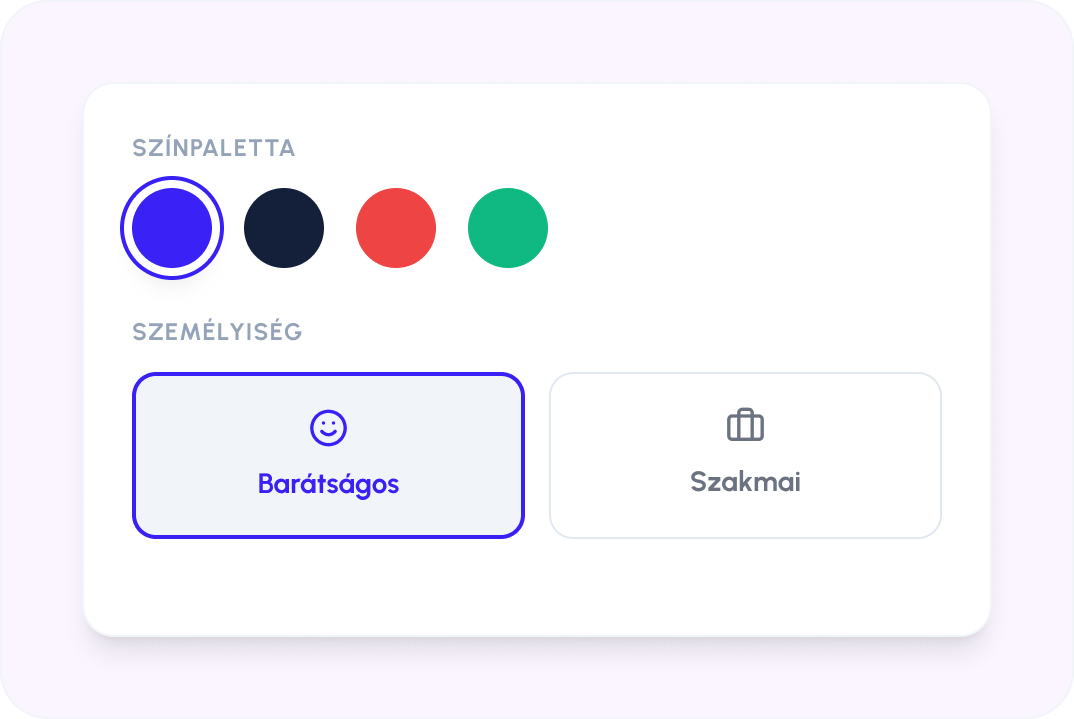Click the briefcase icon
Image resolution: width=1074 pixels, height=719 pixels.
point(745,425)
